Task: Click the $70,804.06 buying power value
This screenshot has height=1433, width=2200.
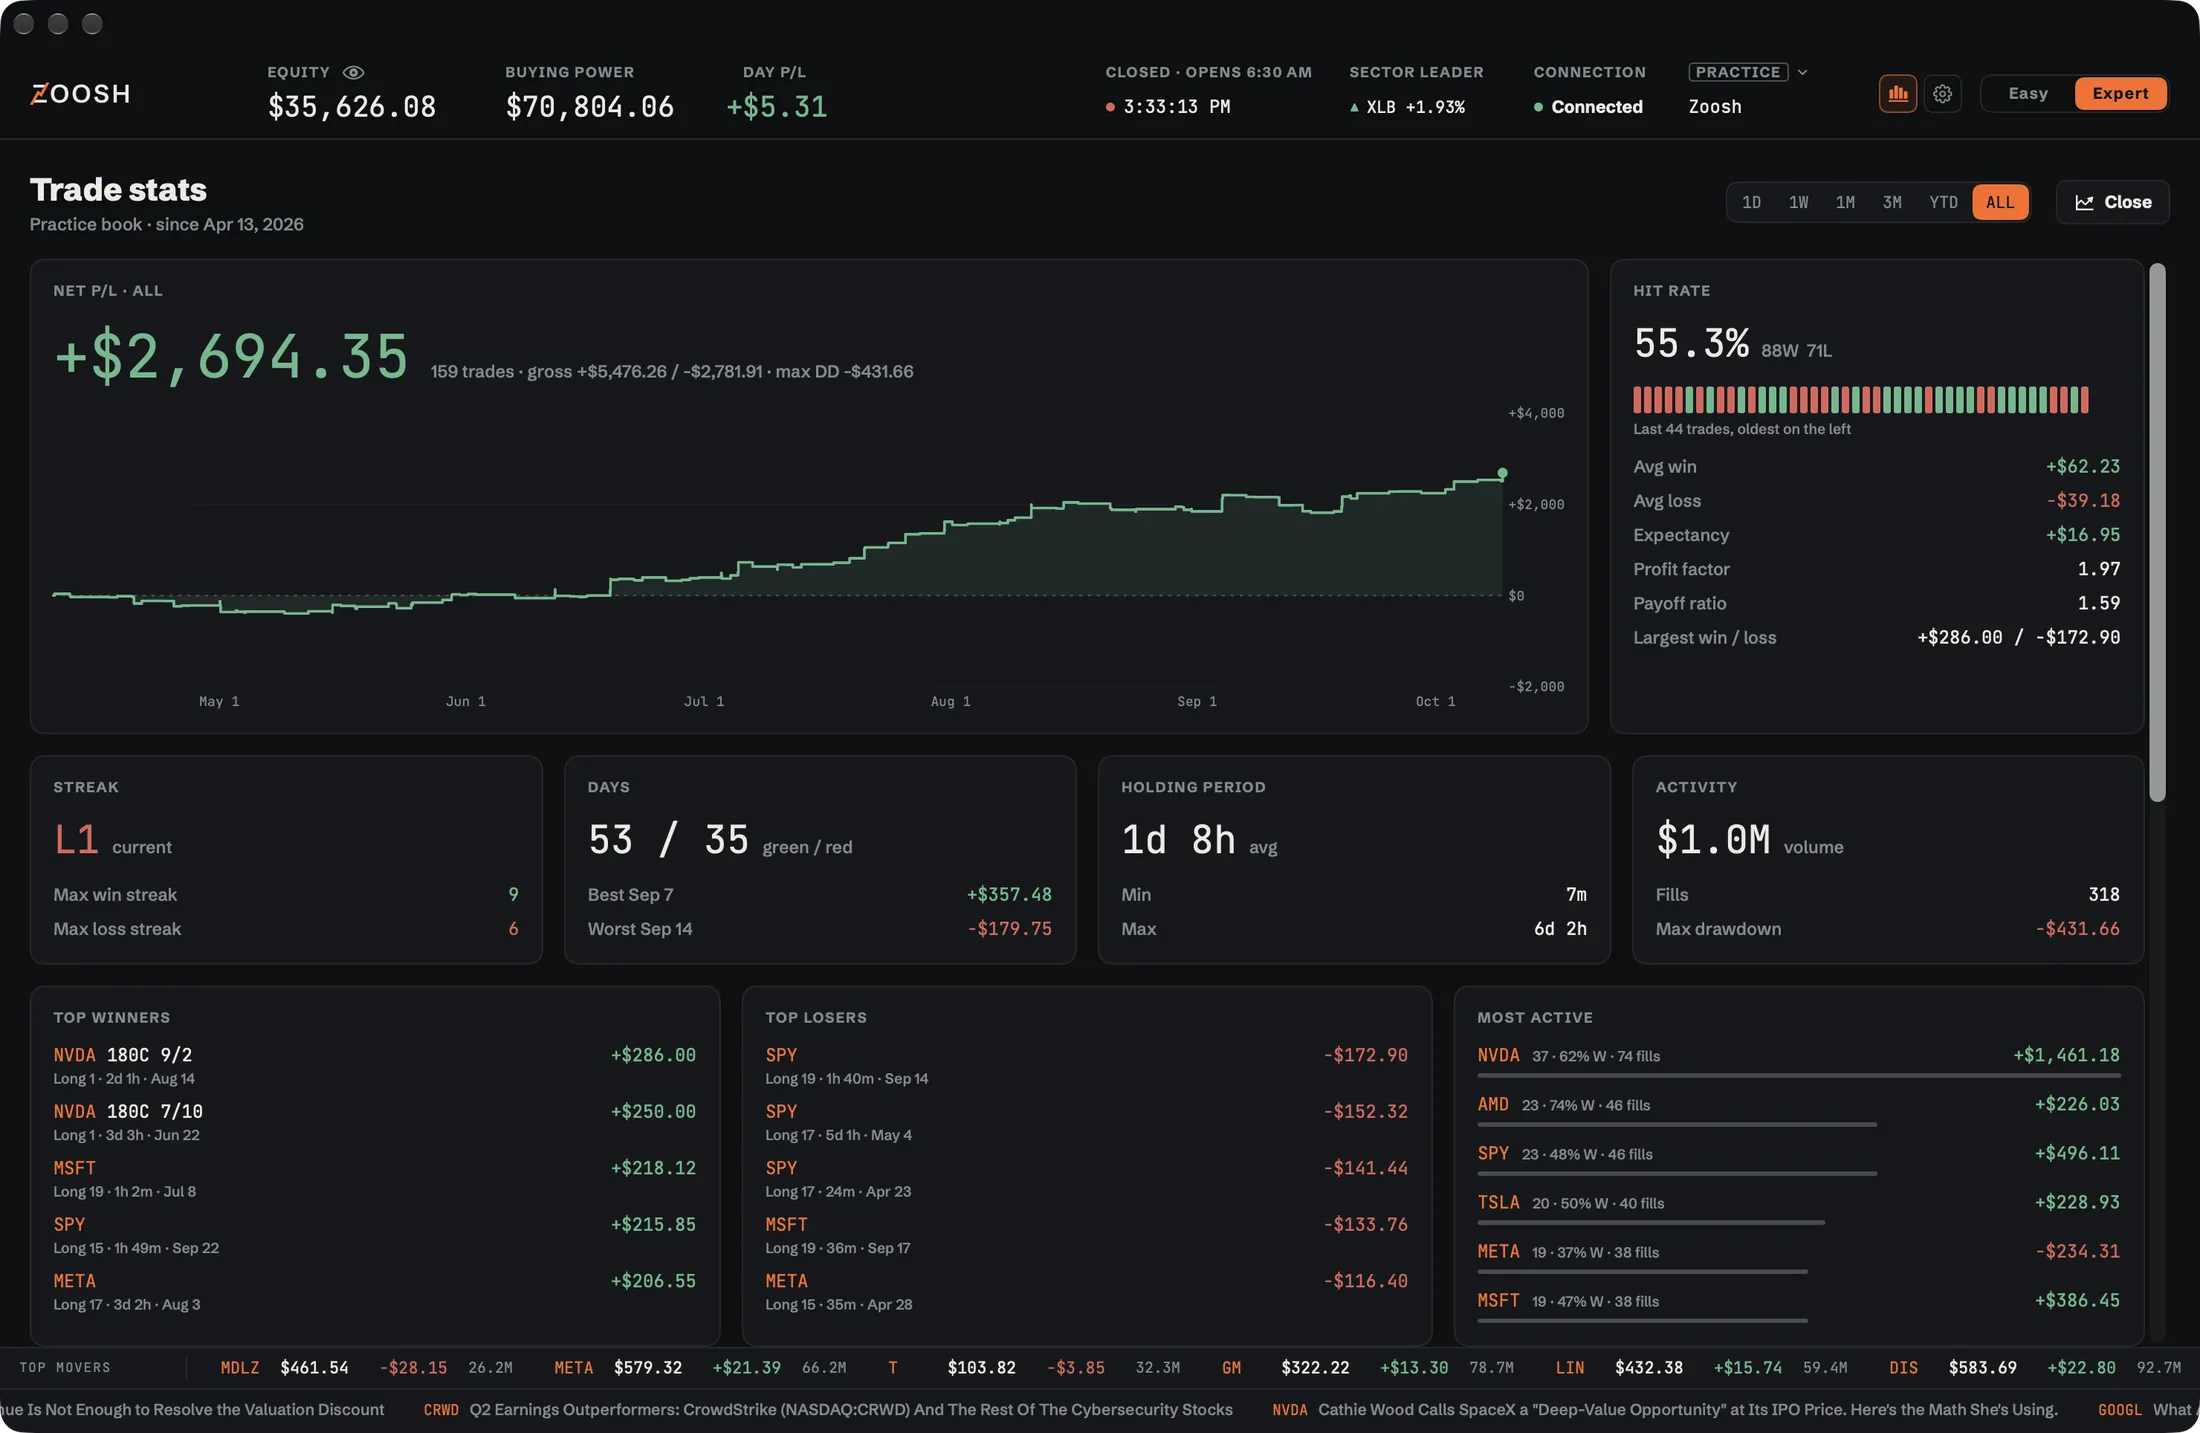Action: [589, 106]
